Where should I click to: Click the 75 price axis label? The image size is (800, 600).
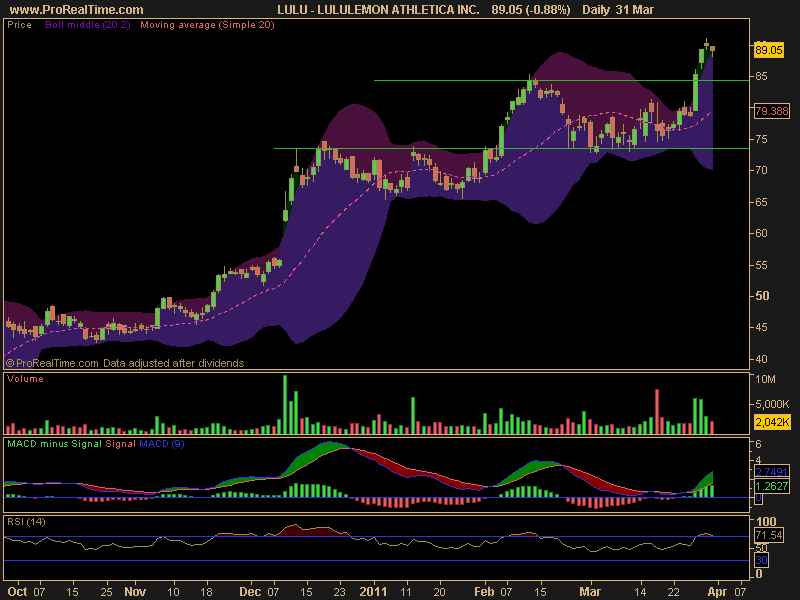[x=761, y=139]
